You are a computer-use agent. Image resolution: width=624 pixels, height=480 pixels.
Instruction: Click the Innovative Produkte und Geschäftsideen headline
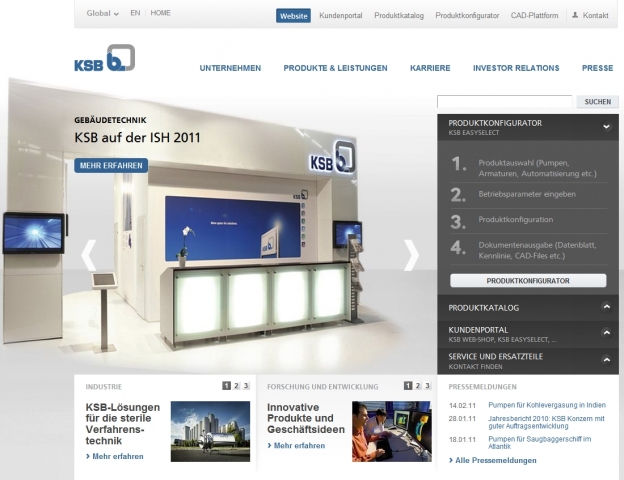[x=306, y=418]
